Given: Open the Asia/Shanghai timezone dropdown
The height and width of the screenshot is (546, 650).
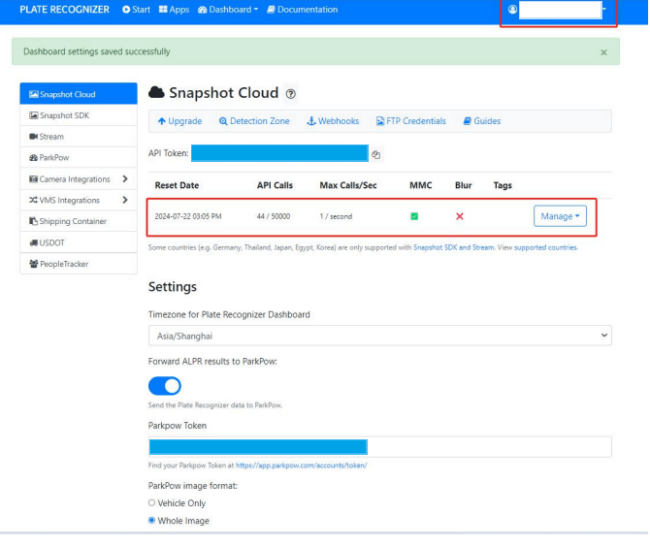Looking at the screenshot, I should (379, 336).
